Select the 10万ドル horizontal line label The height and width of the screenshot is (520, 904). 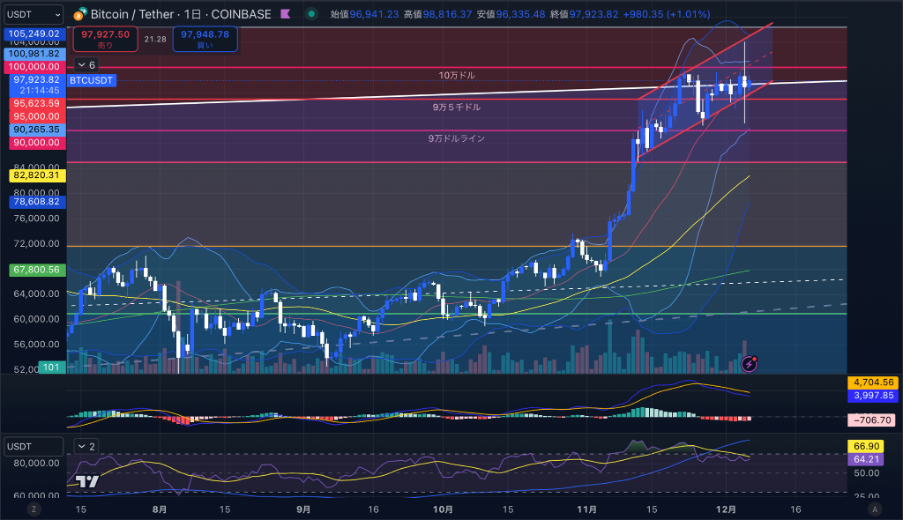(x=456, y=75)
